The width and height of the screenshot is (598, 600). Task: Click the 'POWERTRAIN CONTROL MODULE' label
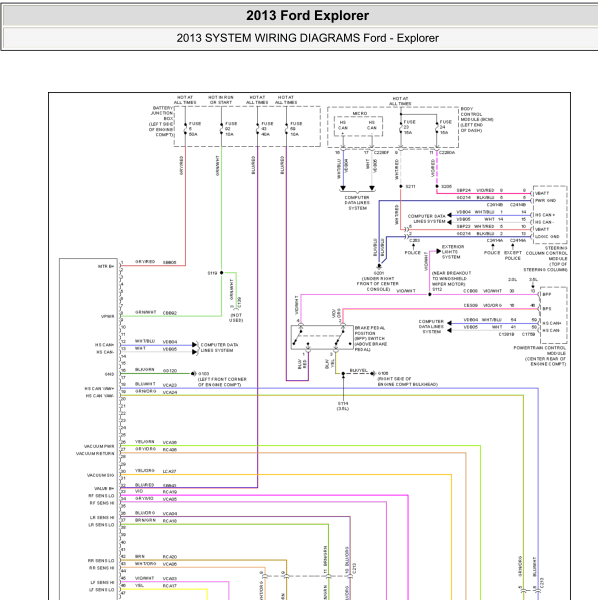(x=539, y=351)
